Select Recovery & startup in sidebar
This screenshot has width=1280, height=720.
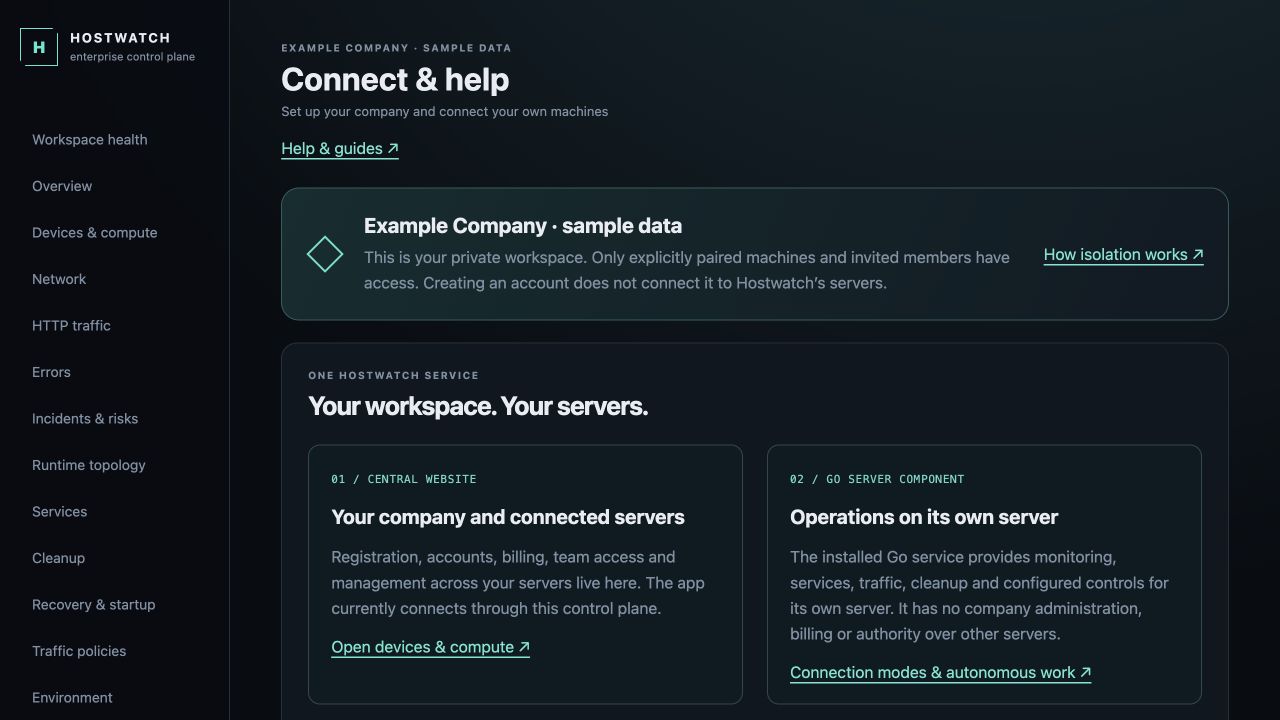tap(94, 605)
